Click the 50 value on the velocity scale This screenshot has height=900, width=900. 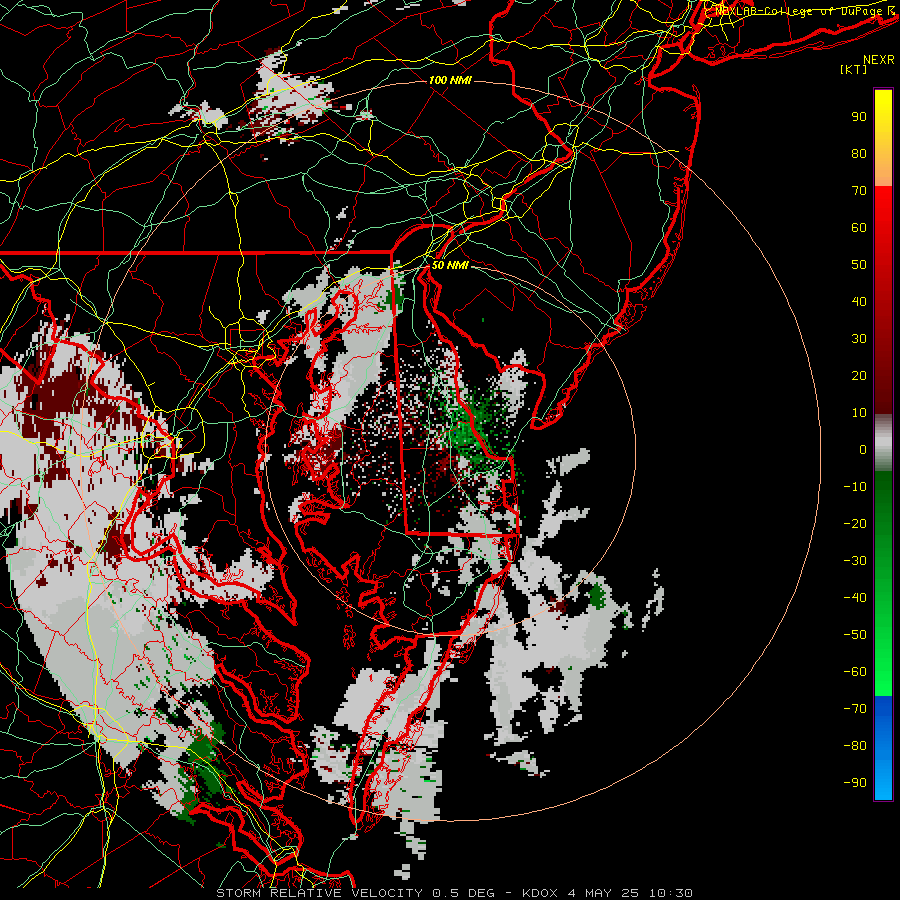tap(859, 265)
